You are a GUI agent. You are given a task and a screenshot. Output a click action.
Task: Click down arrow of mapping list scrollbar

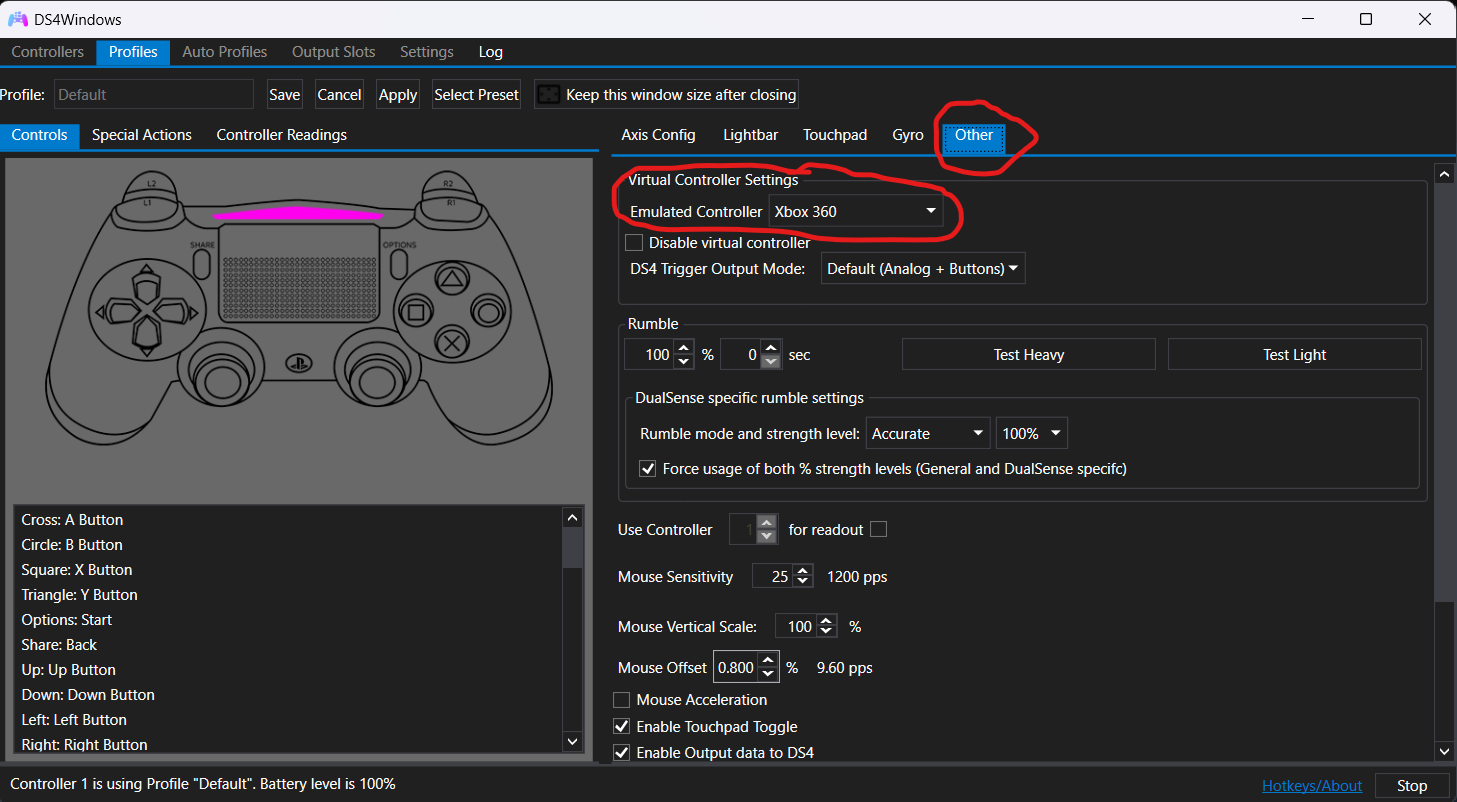[572, 741]
